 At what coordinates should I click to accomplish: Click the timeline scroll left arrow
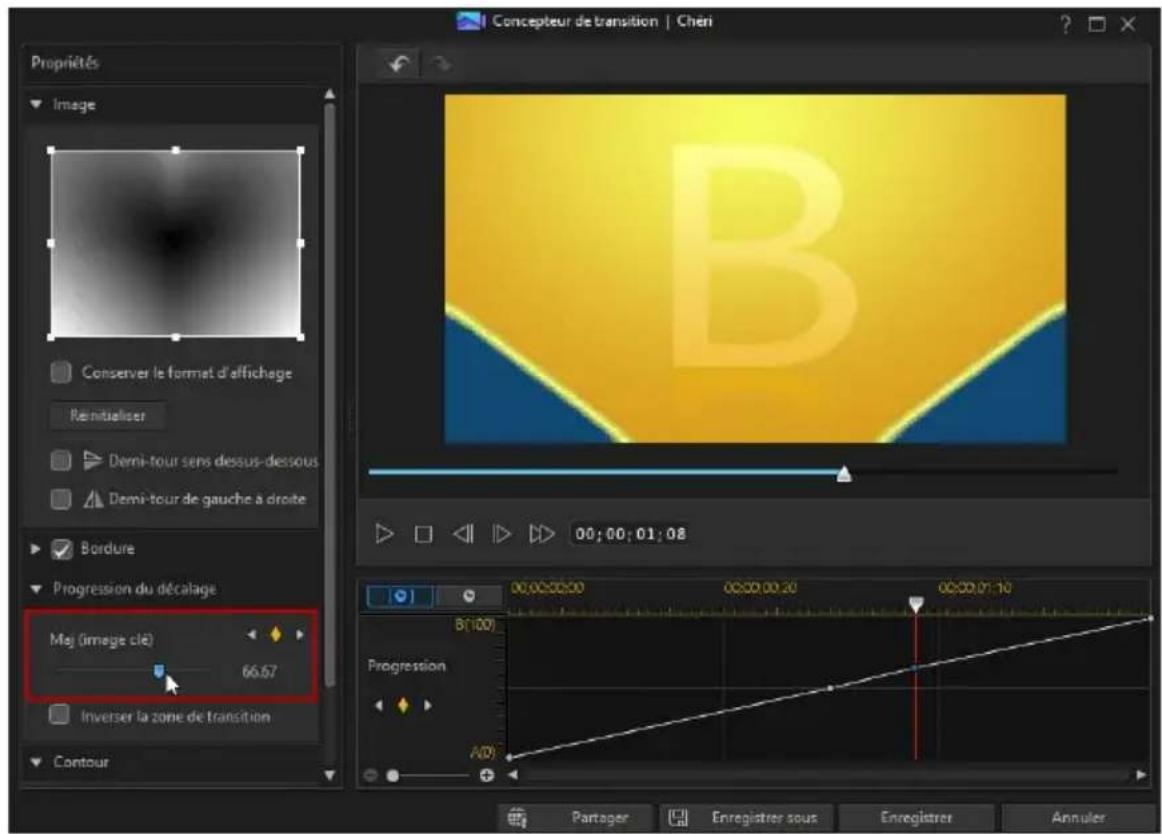[x=513, y=775]
